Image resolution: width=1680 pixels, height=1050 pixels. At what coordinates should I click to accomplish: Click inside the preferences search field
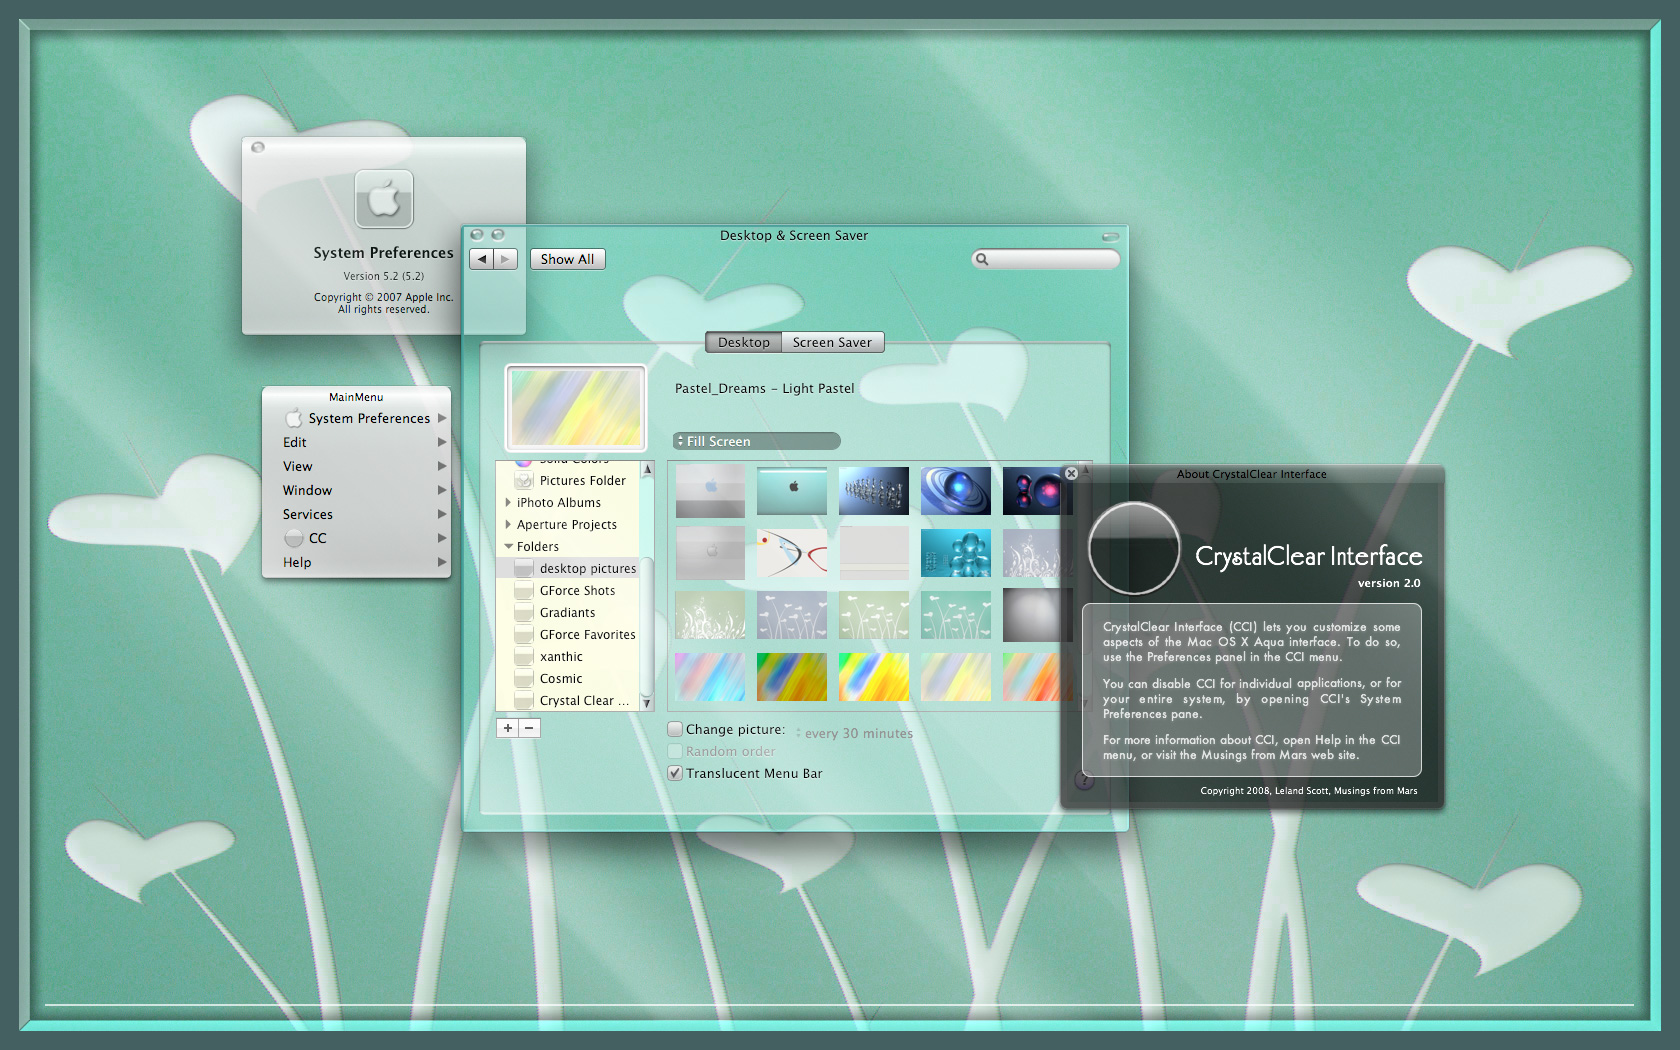[1046, 259]
